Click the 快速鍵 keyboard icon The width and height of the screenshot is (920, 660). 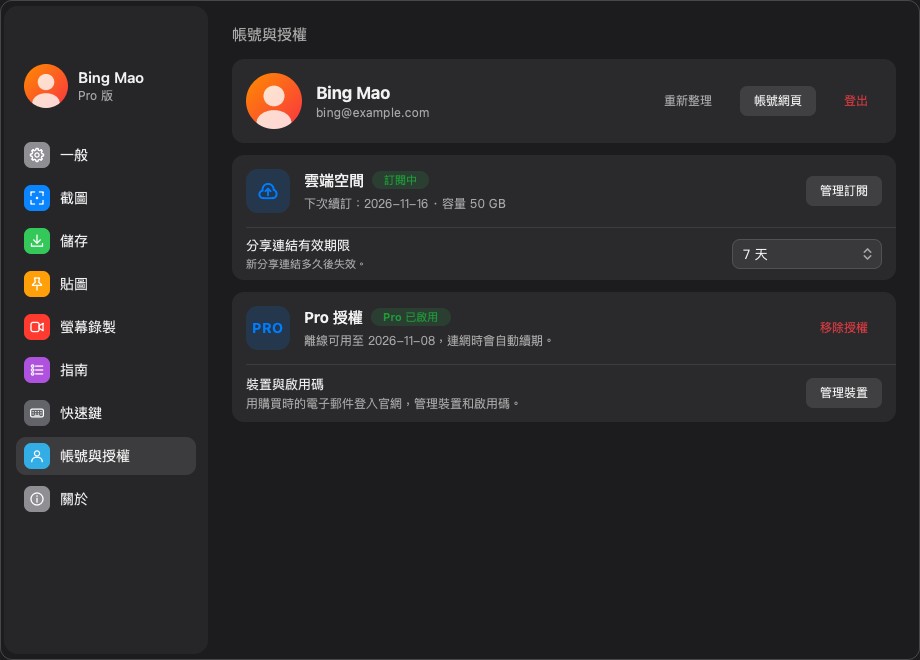point(37,413)
